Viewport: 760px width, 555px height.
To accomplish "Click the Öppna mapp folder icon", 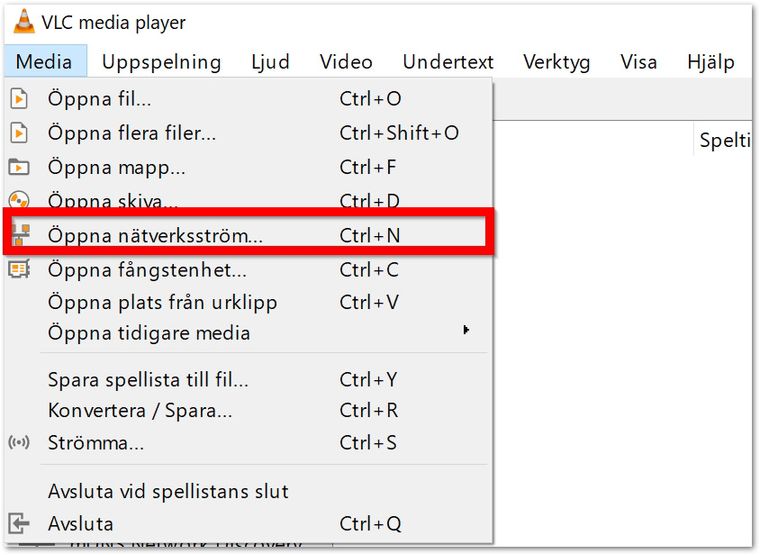I will click(19, 167).
